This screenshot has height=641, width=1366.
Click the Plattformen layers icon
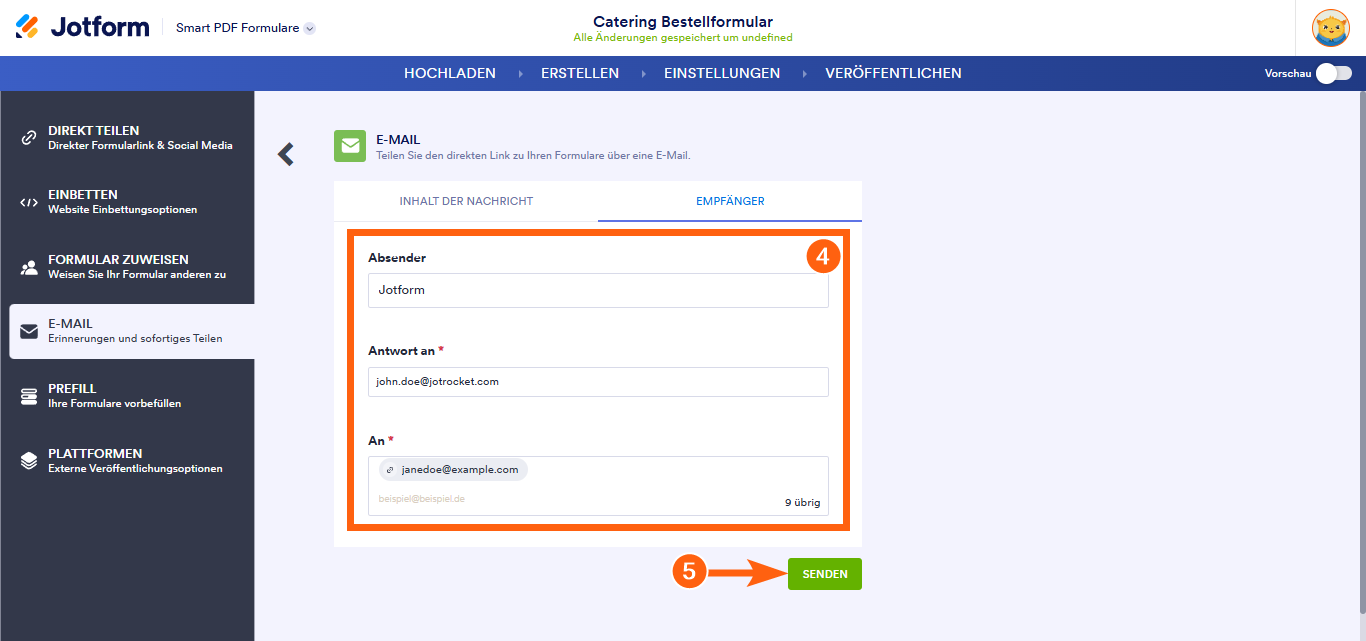29,460
